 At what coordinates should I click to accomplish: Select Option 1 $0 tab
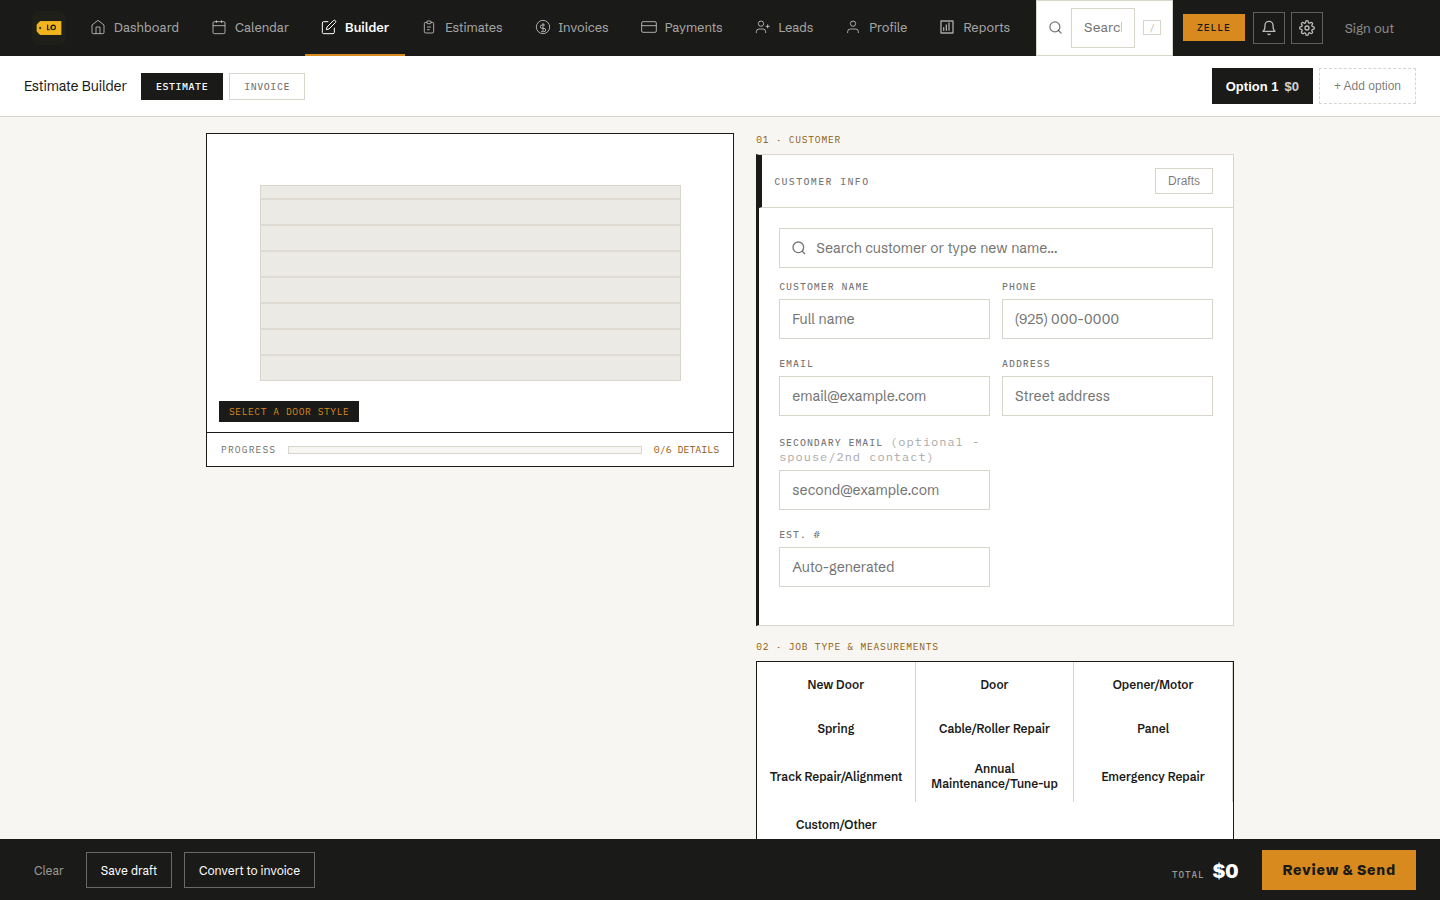point(1262,86)
